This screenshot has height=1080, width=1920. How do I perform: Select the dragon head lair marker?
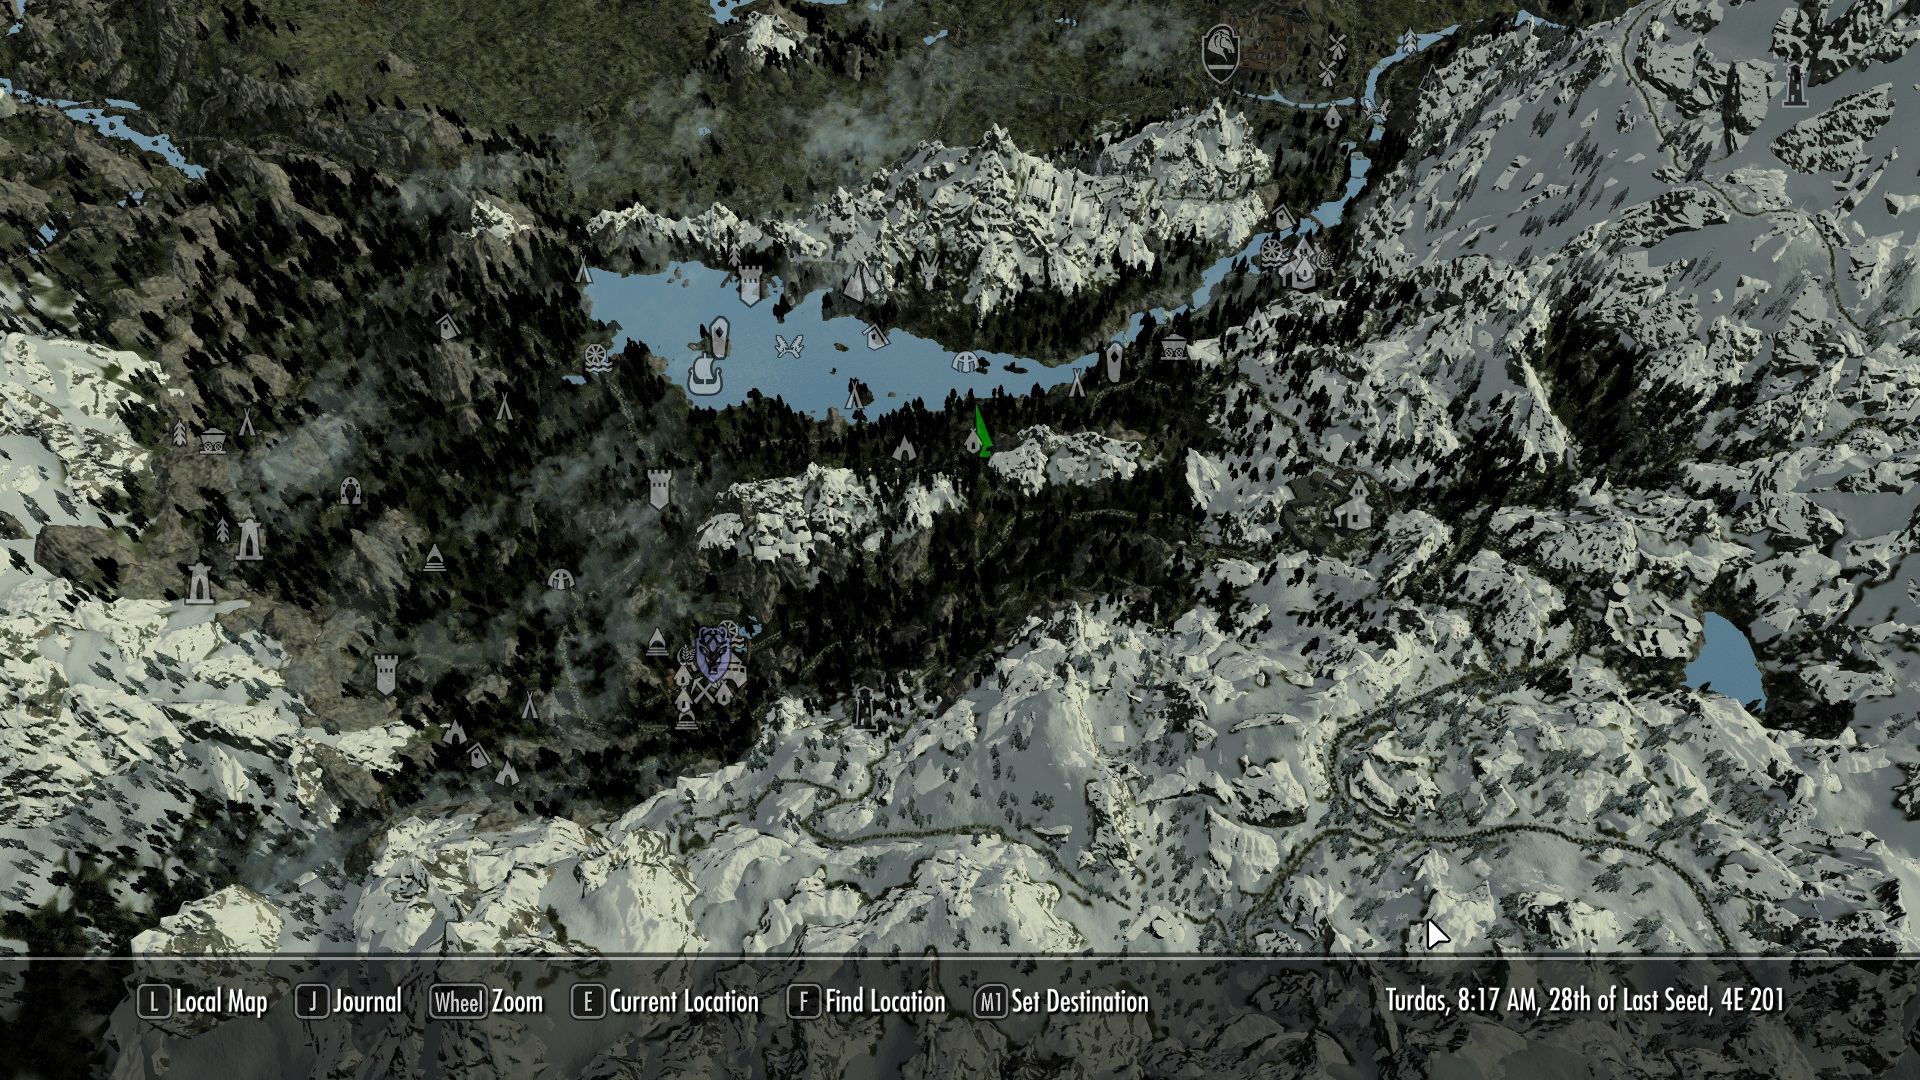(930, 270)
